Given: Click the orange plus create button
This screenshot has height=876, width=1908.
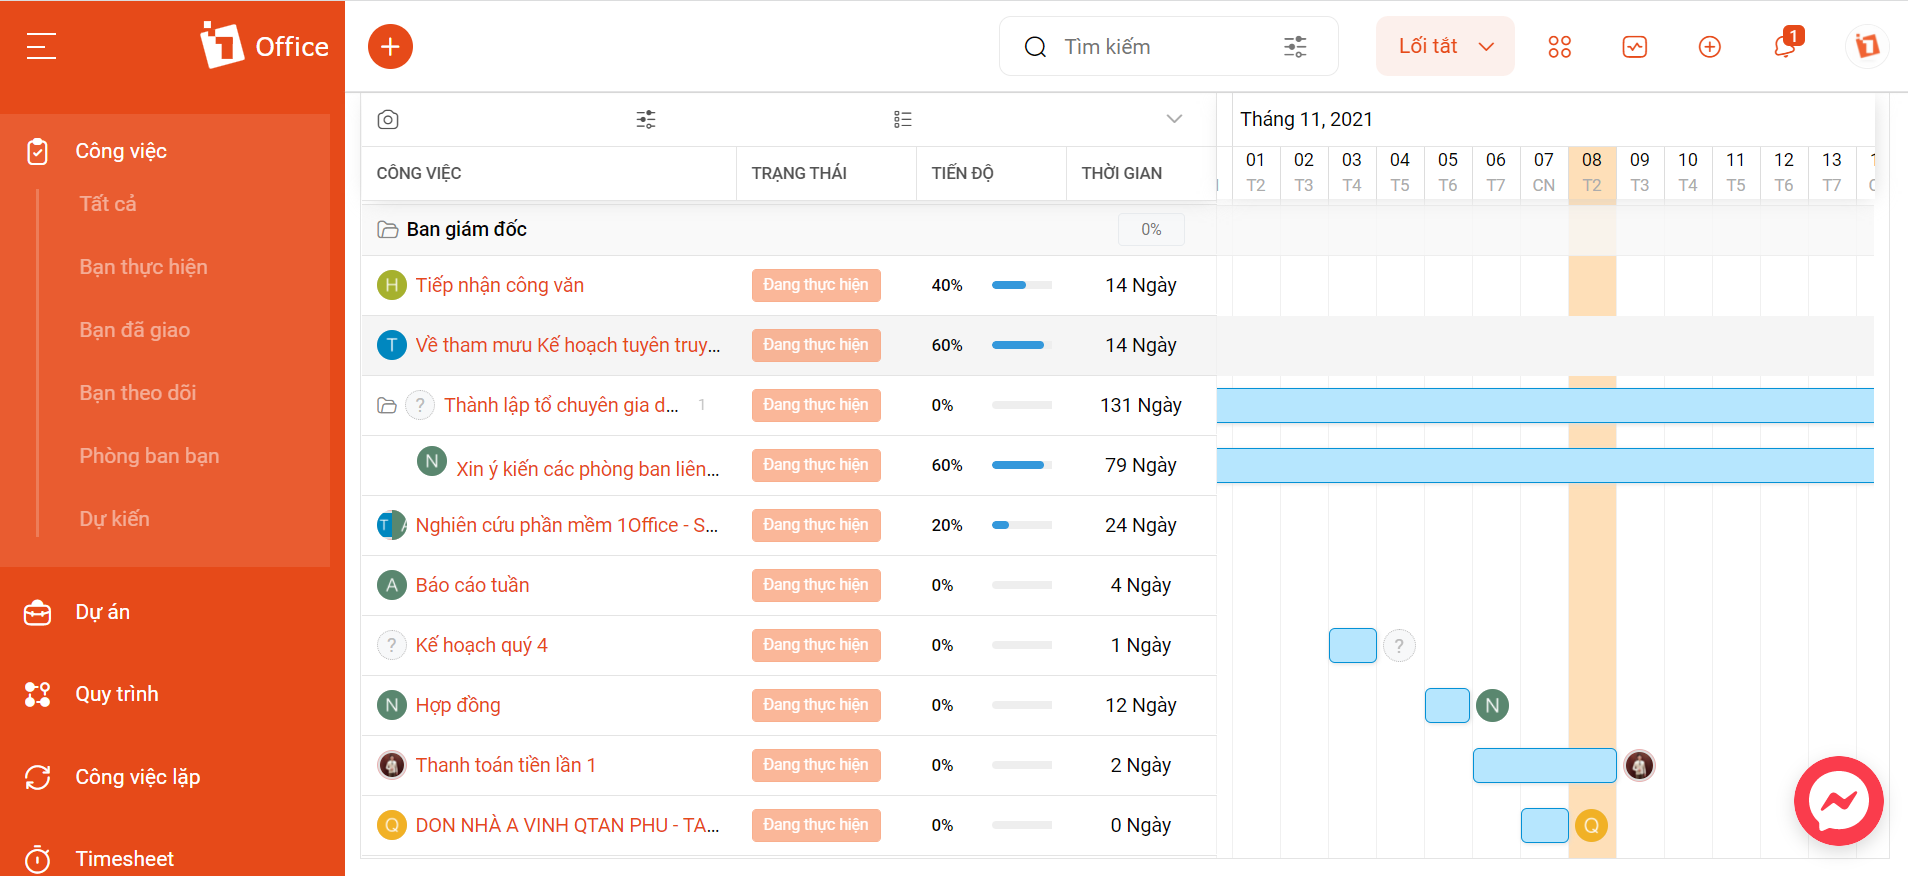Looking at the screenshot, I should click(x=390, y=47).
